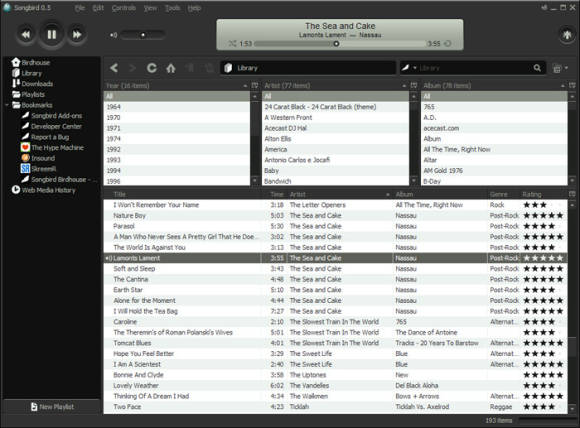Open the media view dropdown button
580x428 pixels.
click(560, 68)
